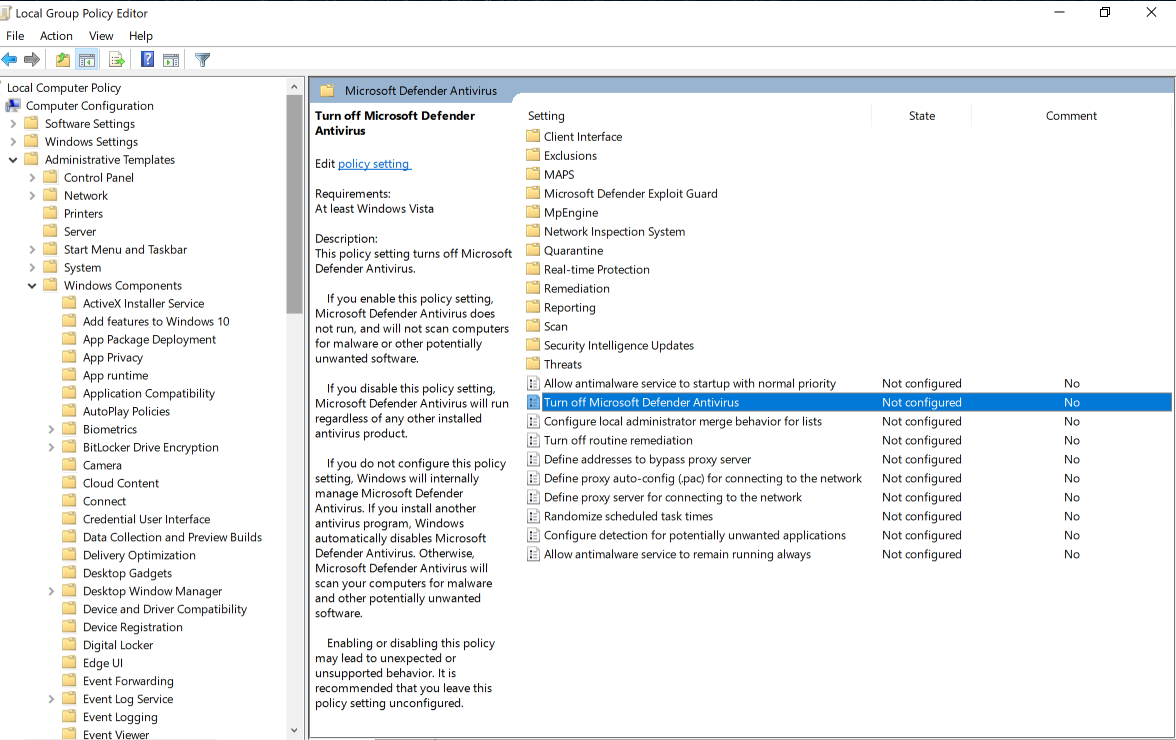The image size is (1176, 740).
Task: Select the Cloud Content tree item
Action: (121, 484)
